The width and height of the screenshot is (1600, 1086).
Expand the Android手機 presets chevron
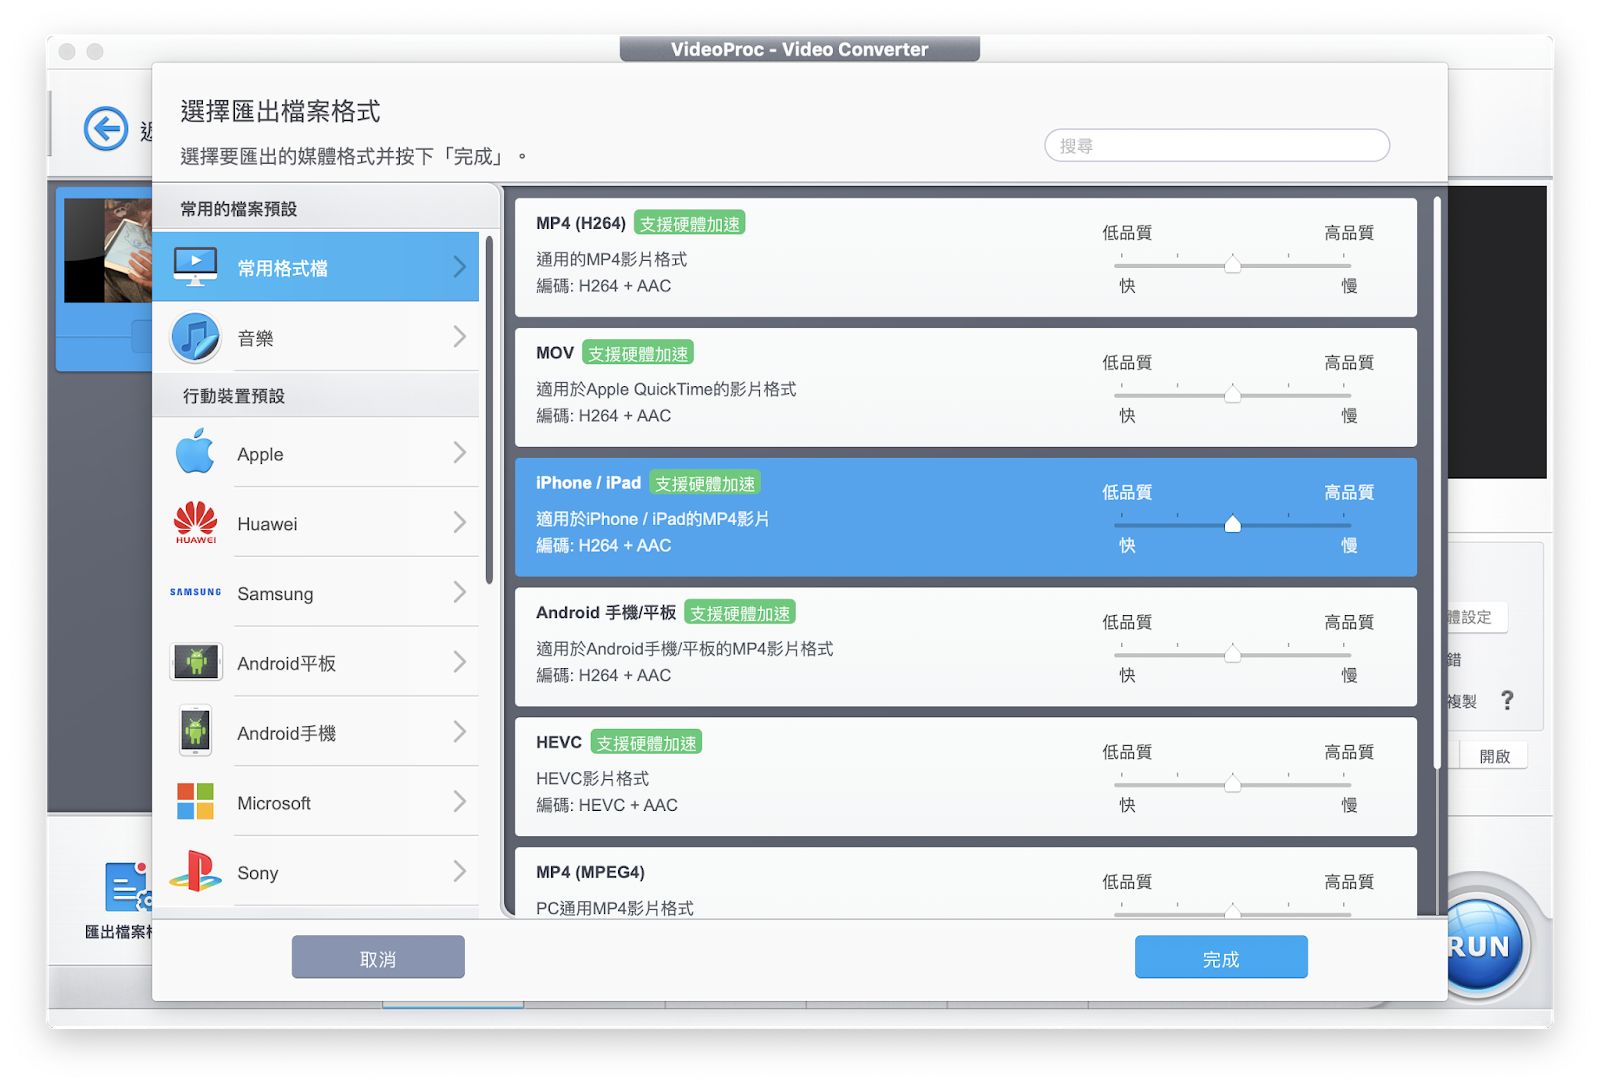point(459,732)
